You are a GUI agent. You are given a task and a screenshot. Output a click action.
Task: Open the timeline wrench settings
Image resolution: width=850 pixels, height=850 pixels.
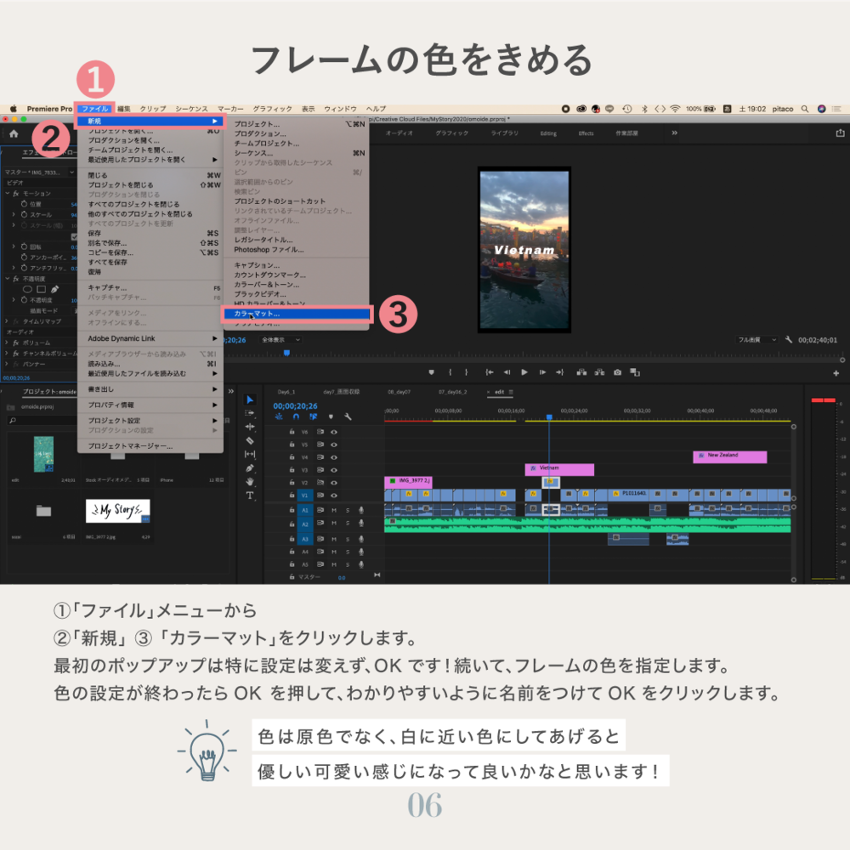pyautogui.click(x=348, y=417)
